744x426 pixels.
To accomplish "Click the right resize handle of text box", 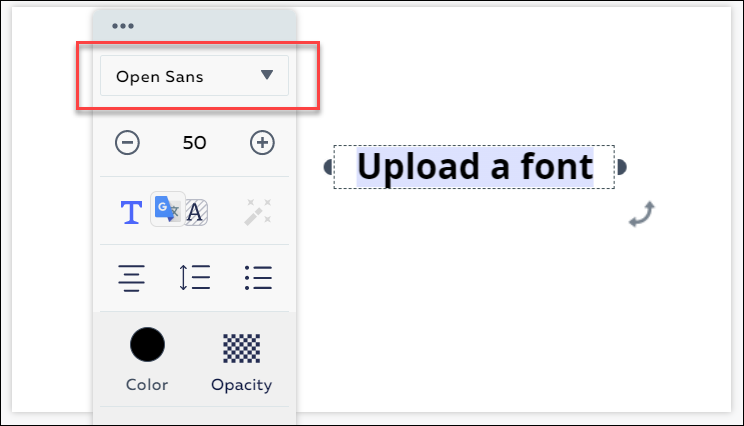I will pos(622,167).
